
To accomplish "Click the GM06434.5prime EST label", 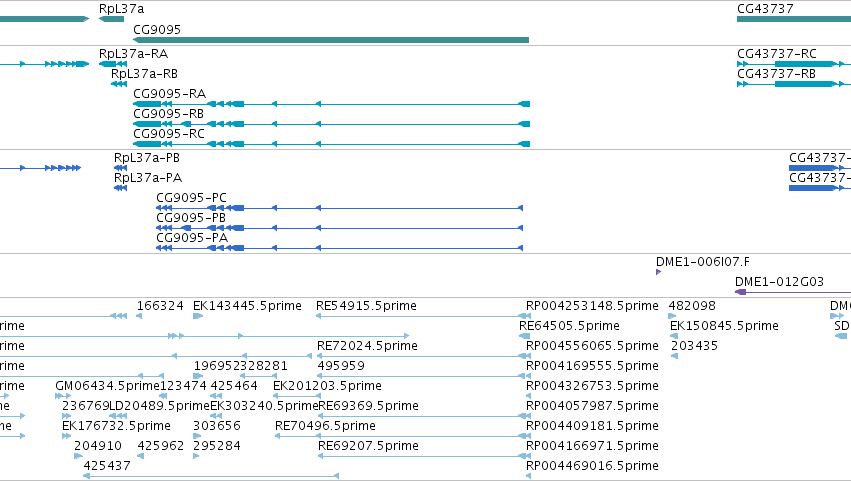I will pyautogui.click(x=107, y=386).
